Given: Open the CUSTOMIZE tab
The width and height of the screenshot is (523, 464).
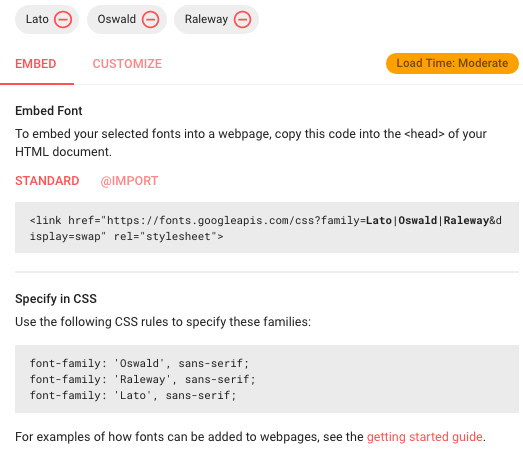Looking at the screenshot, I should point(127,64).
